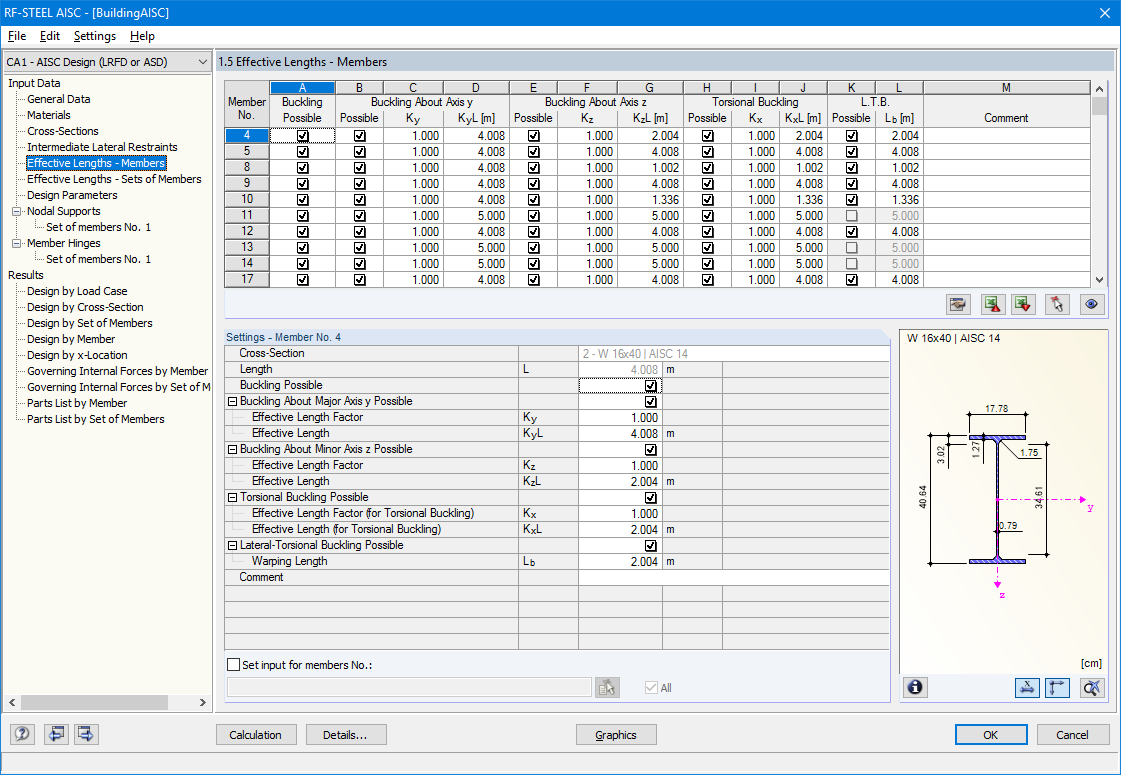Click the Comment field in member 4 settings
The image size is (1121, 775).
click(x=734, y=578)
